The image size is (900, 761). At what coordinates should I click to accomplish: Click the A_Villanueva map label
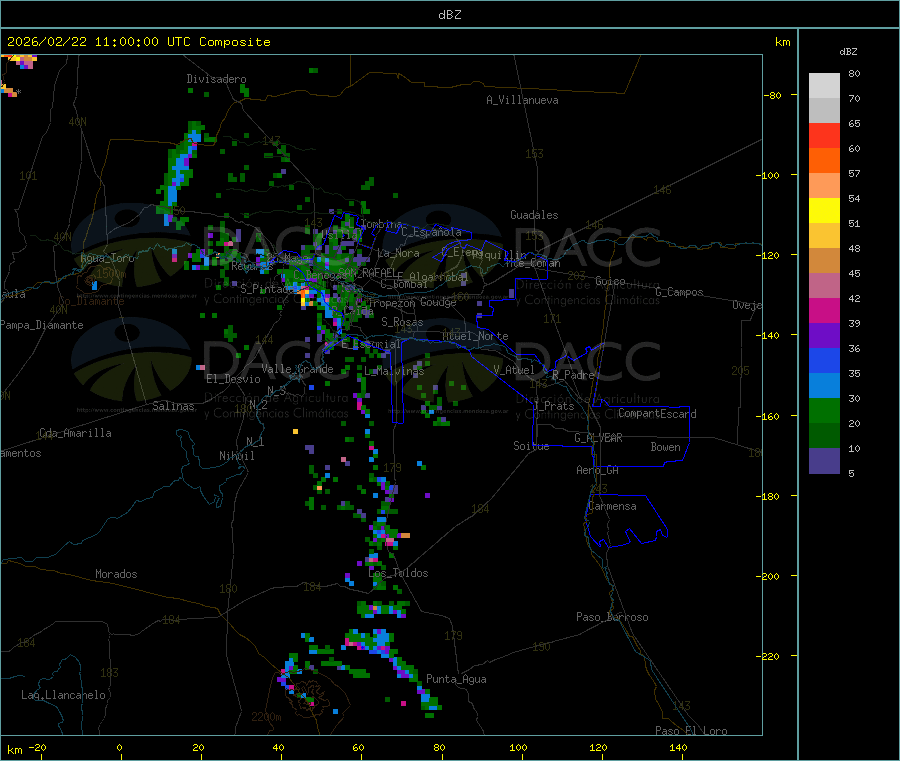click(x=522, y=100)
